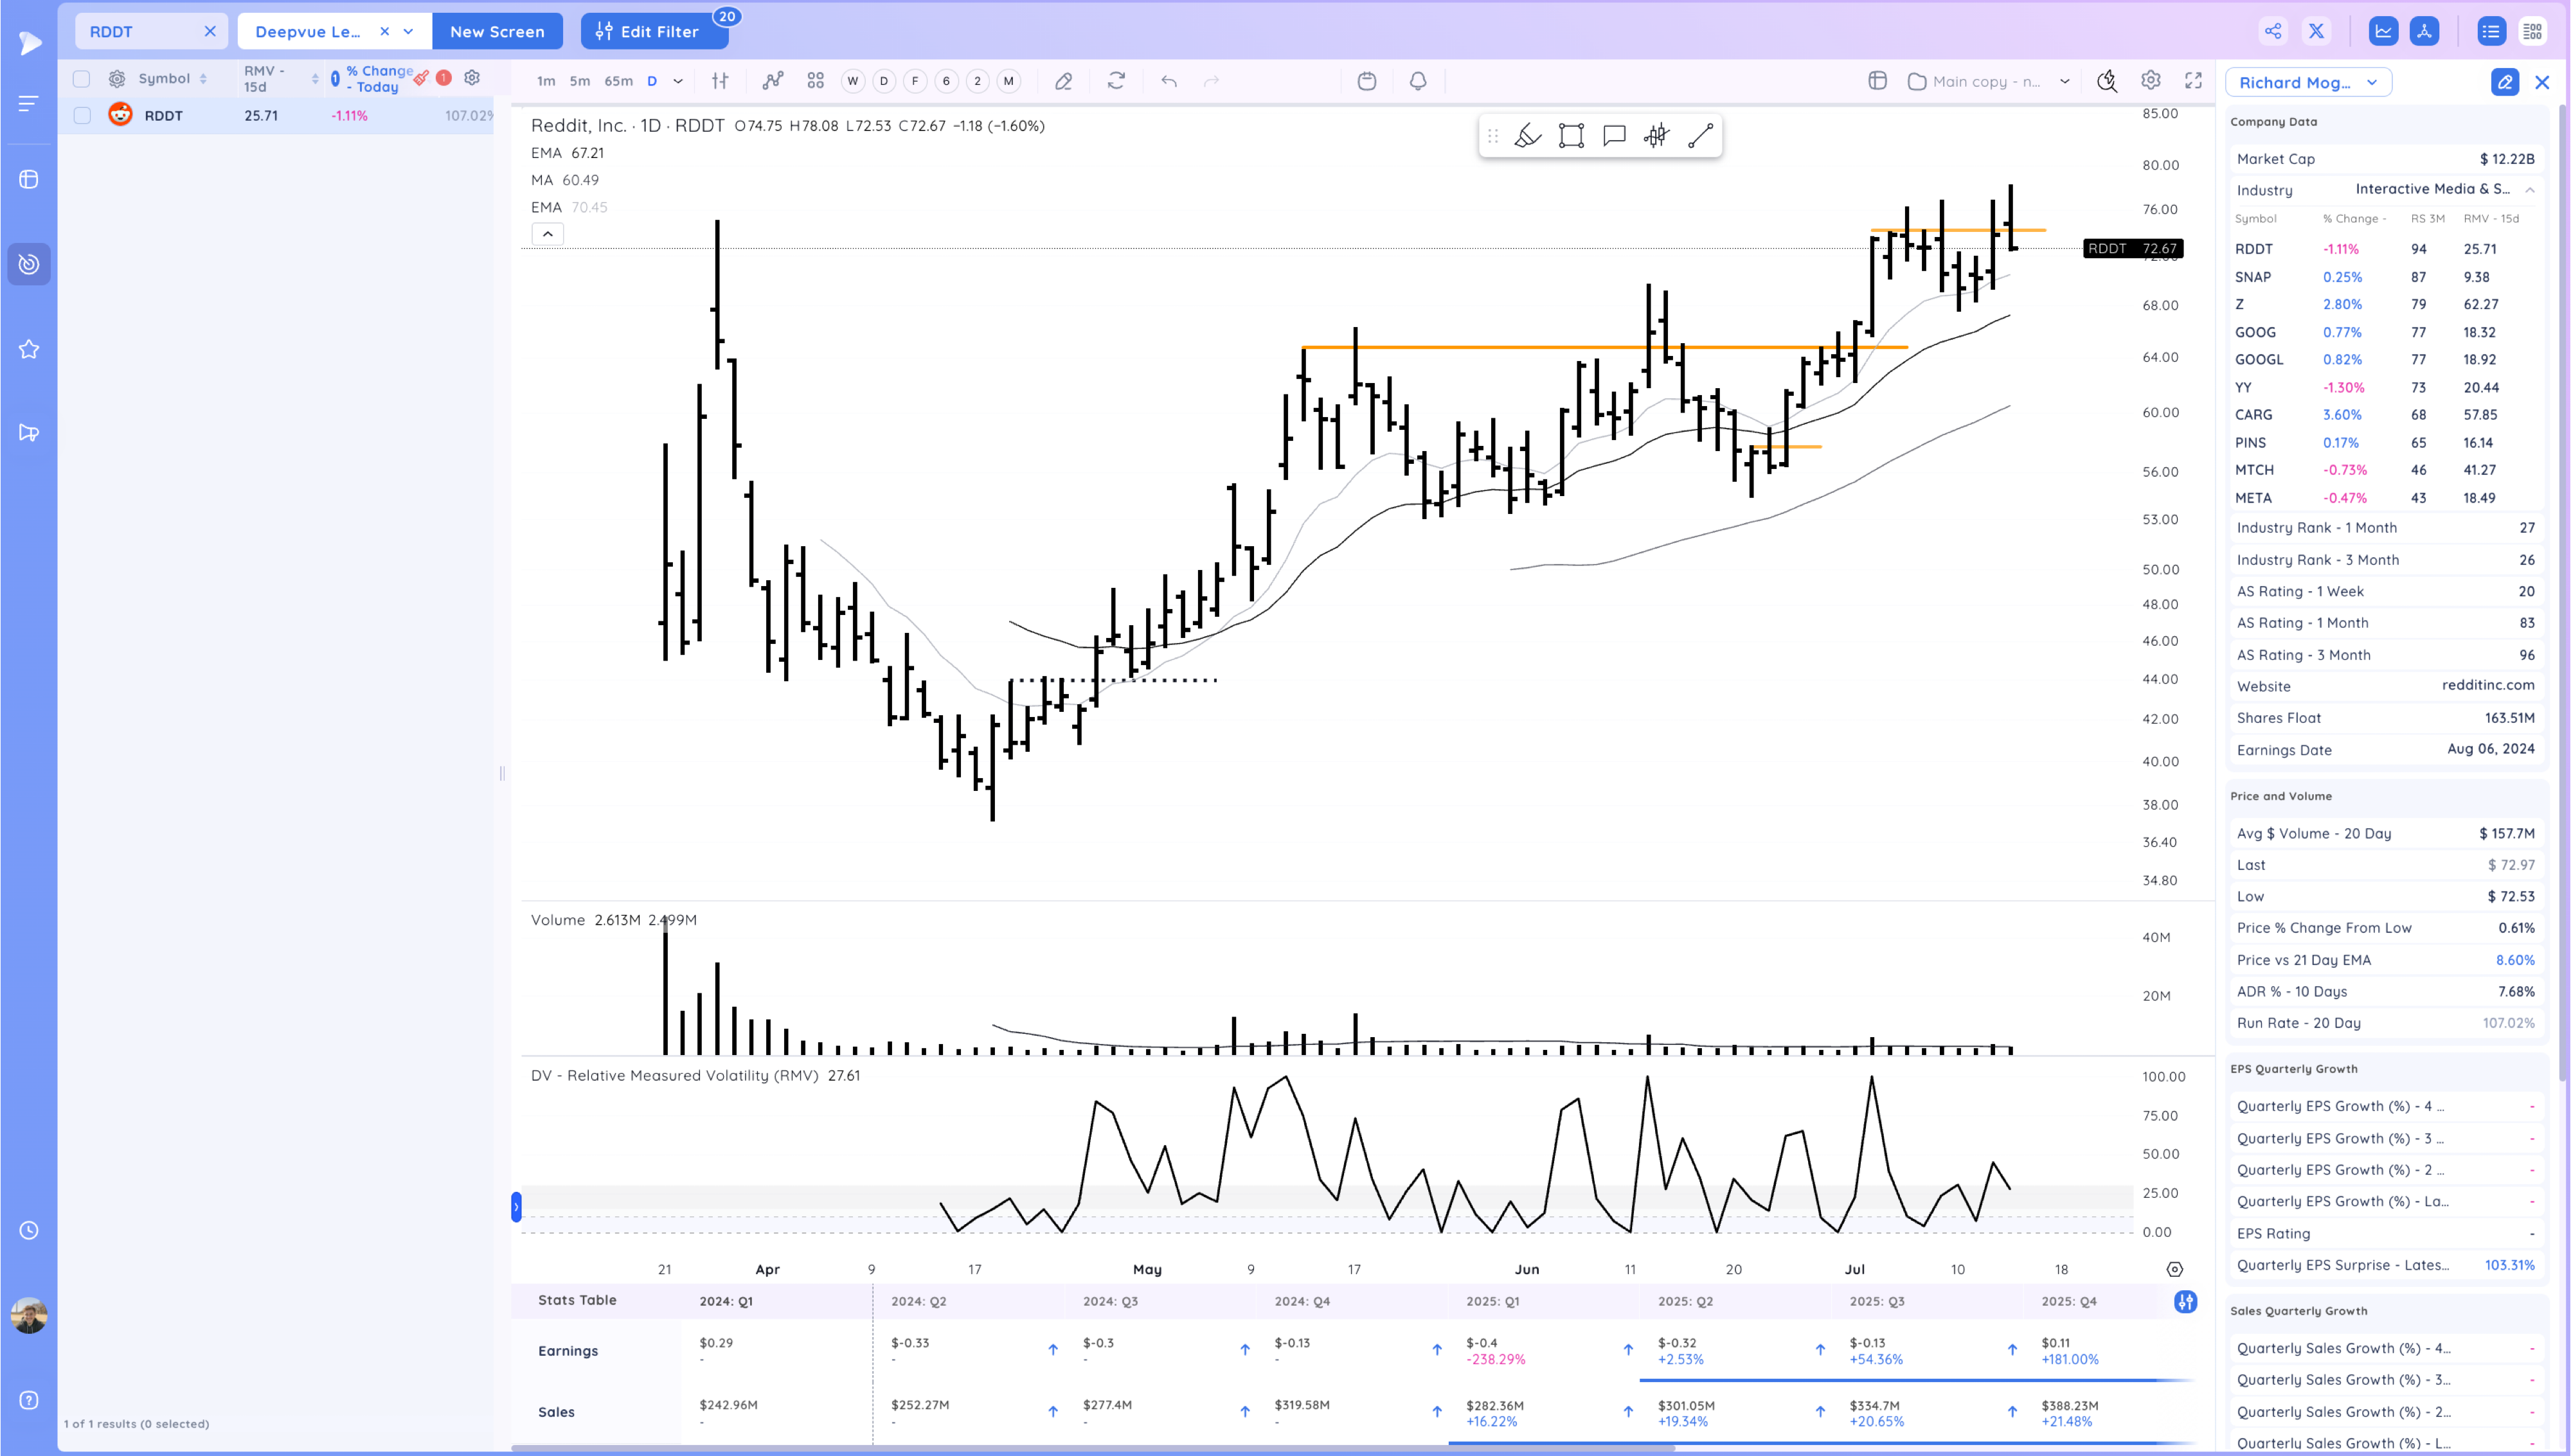Toggle the stats table settings button
Viewport: 2571px width, 1456px height.
(2185, 1301)
